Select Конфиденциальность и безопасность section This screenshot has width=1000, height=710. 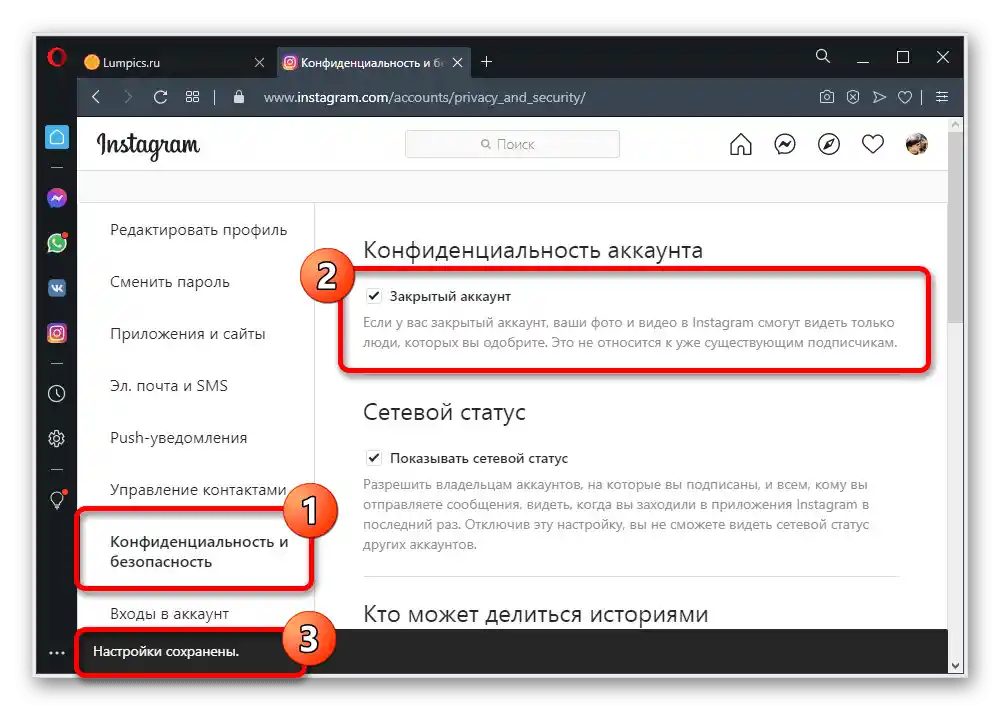click(x=199, y=551)
